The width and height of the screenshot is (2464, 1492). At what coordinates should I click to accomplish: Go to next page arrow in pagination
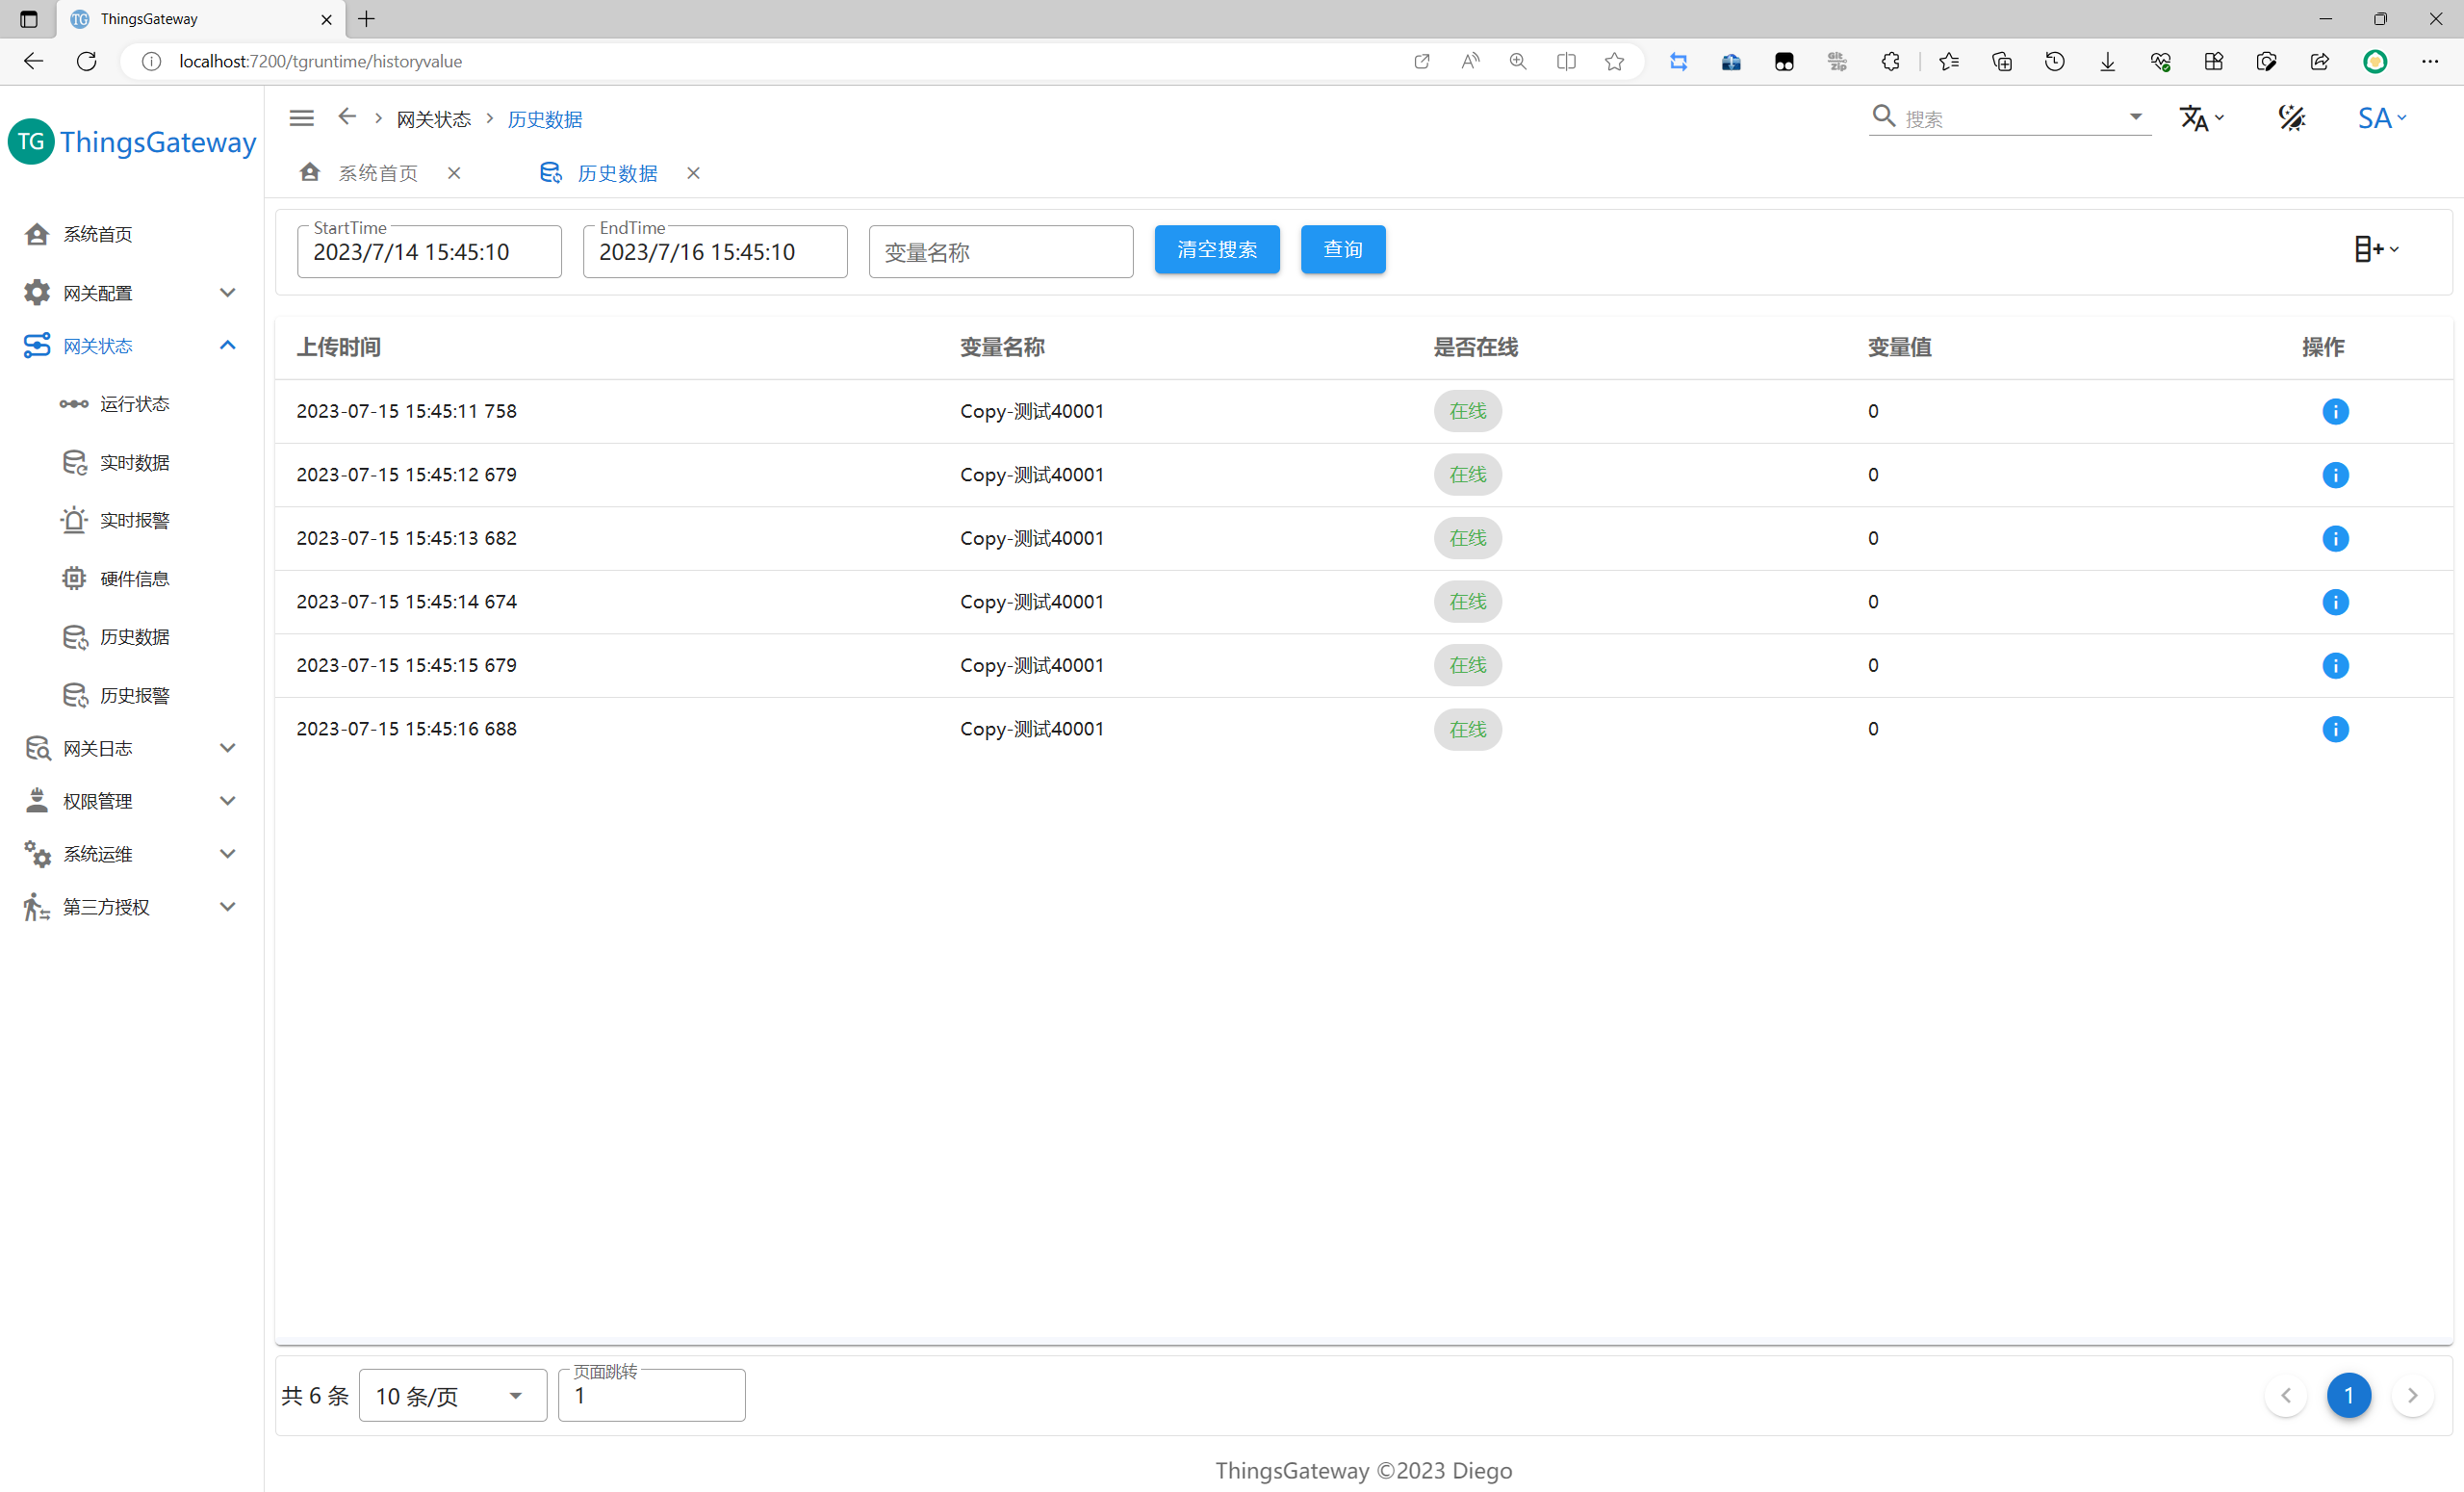tap(2411, 1395)
